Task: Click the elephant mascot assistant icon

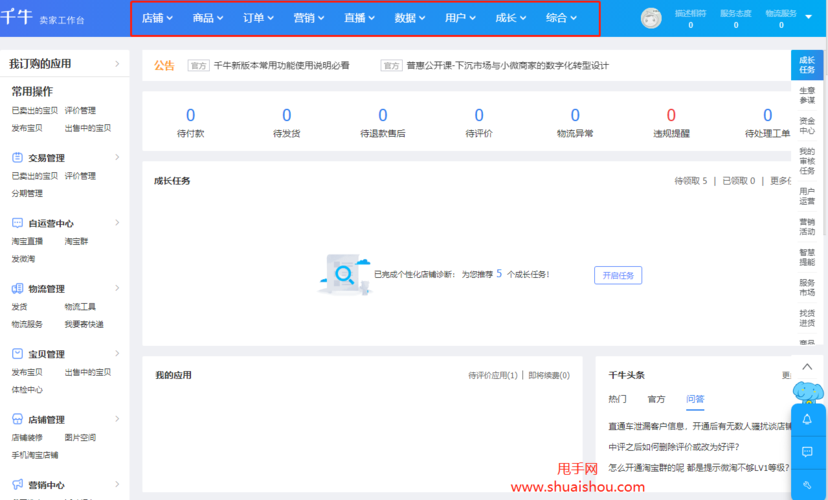Action: 808,393
